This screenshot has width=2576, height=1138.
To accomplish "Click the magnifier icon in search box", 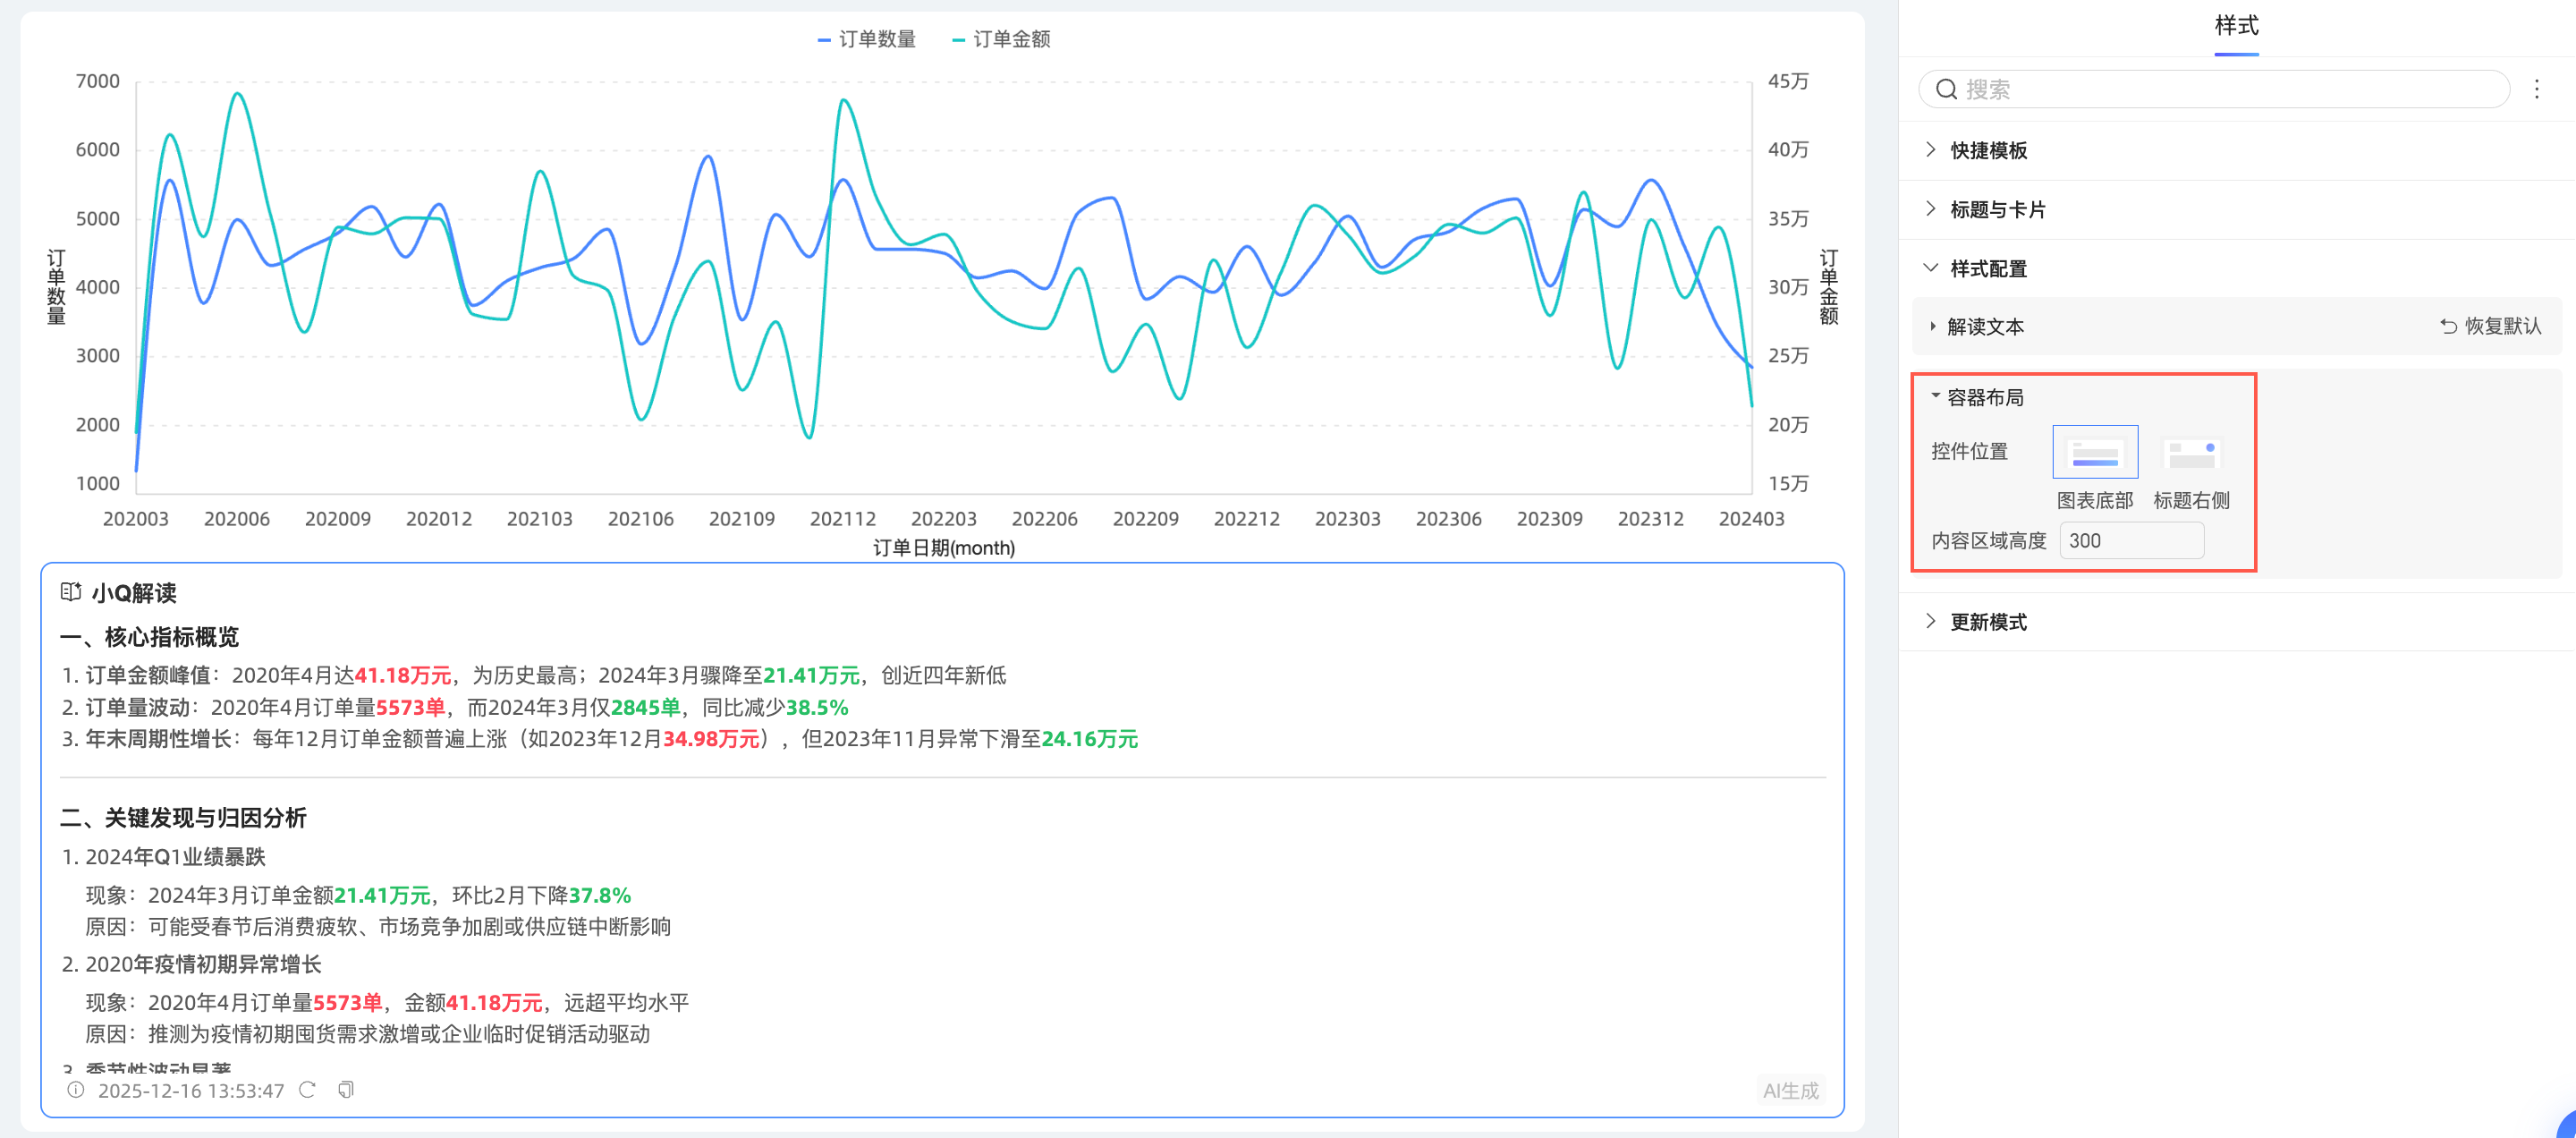I will 1946,89.
